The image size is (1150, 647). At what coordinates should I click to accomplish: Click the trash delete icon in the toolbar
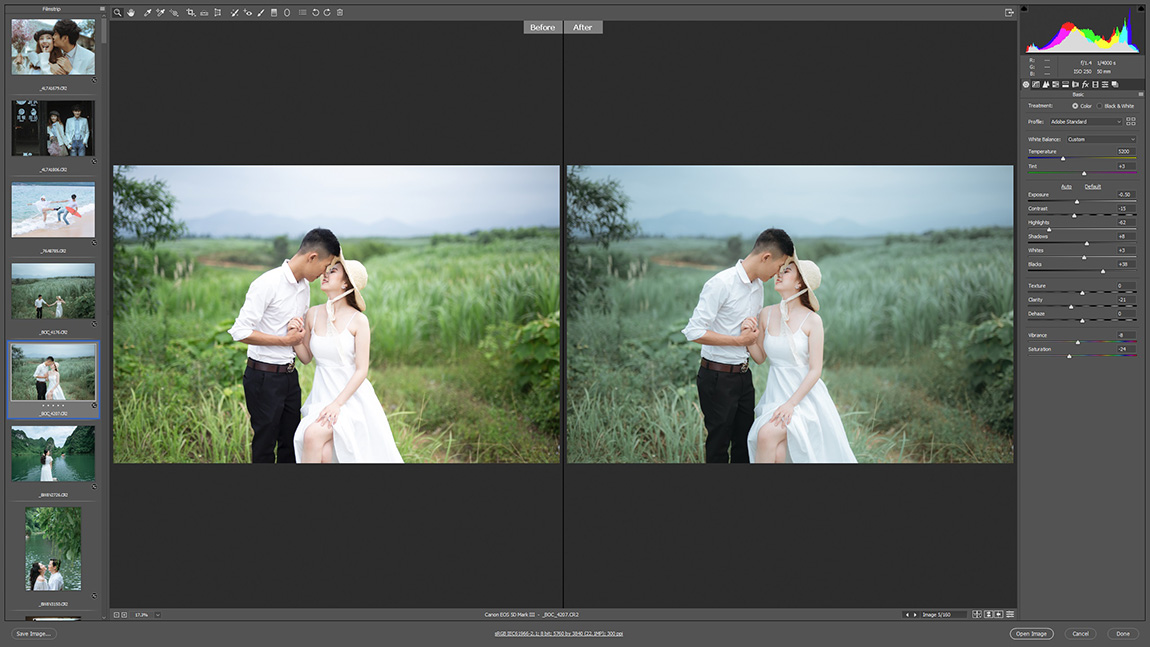pyautogui.click(x=340, y=13)
